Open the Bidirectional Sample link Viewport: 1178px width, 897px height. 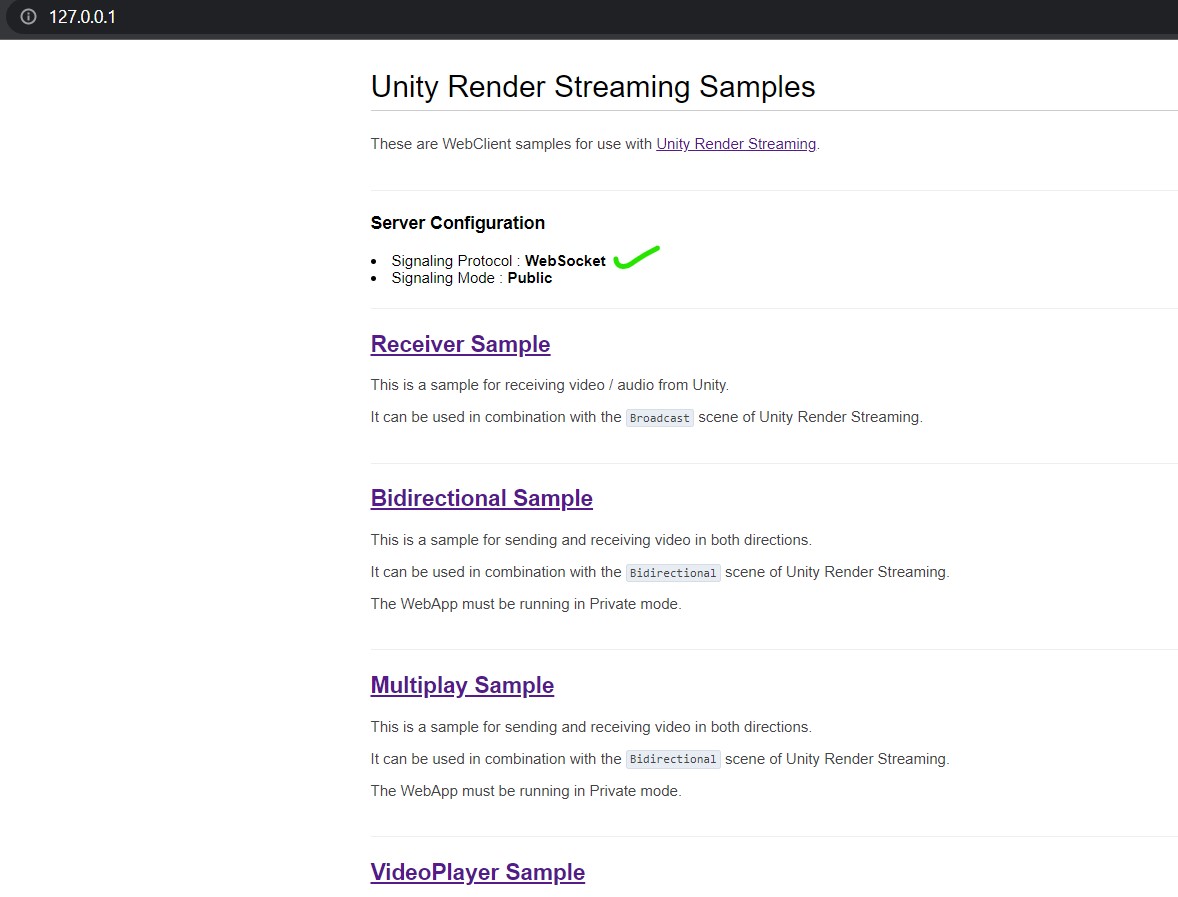click(481, 498)
